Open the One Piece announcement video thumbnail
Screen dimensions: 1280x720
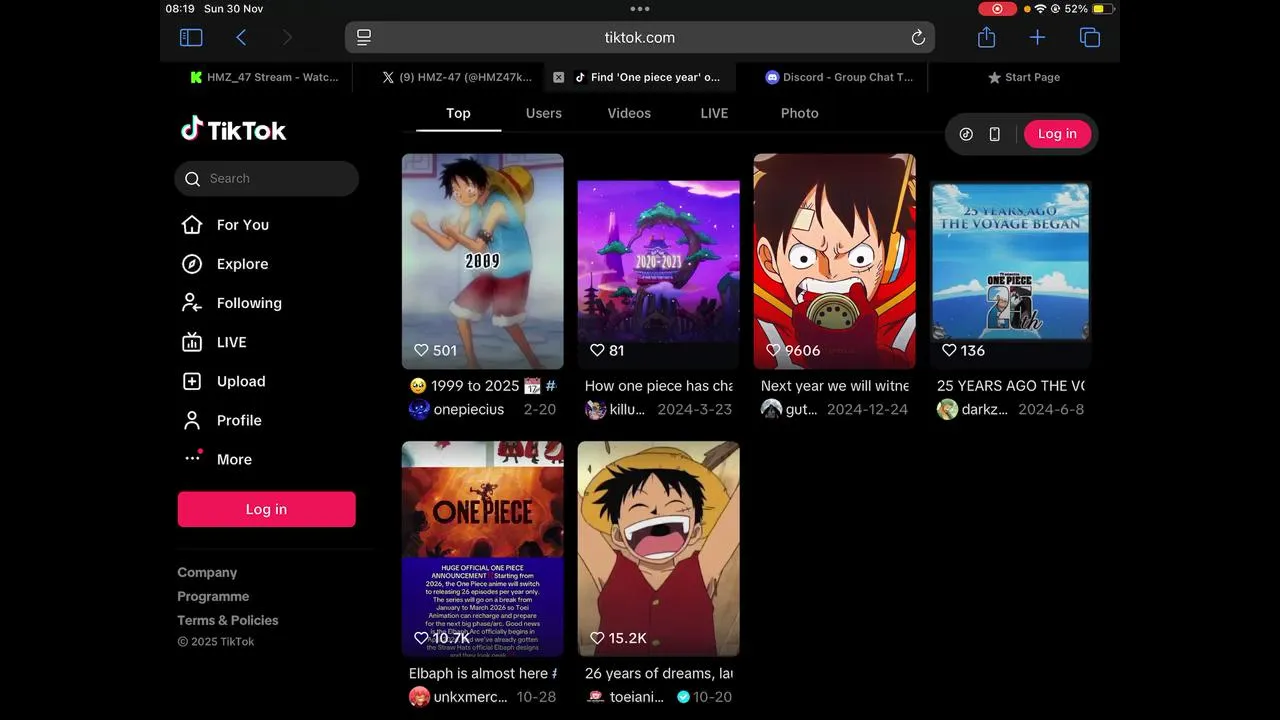(x=483, y=549)
